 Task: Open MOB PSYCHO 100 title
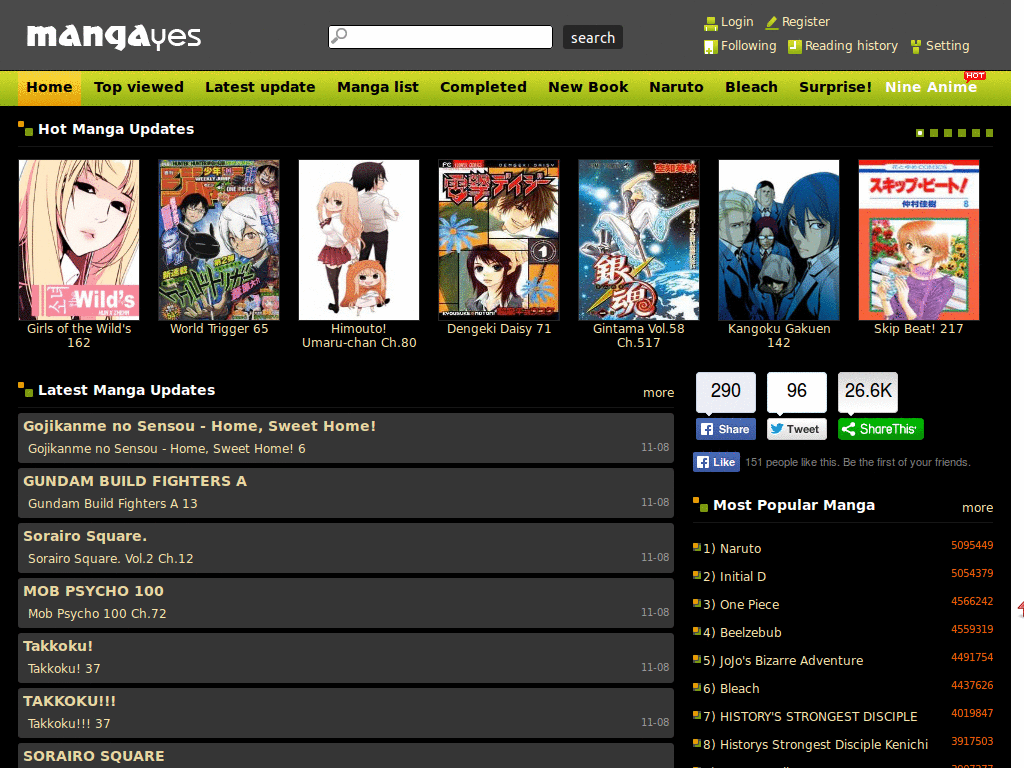pos(93,590)
